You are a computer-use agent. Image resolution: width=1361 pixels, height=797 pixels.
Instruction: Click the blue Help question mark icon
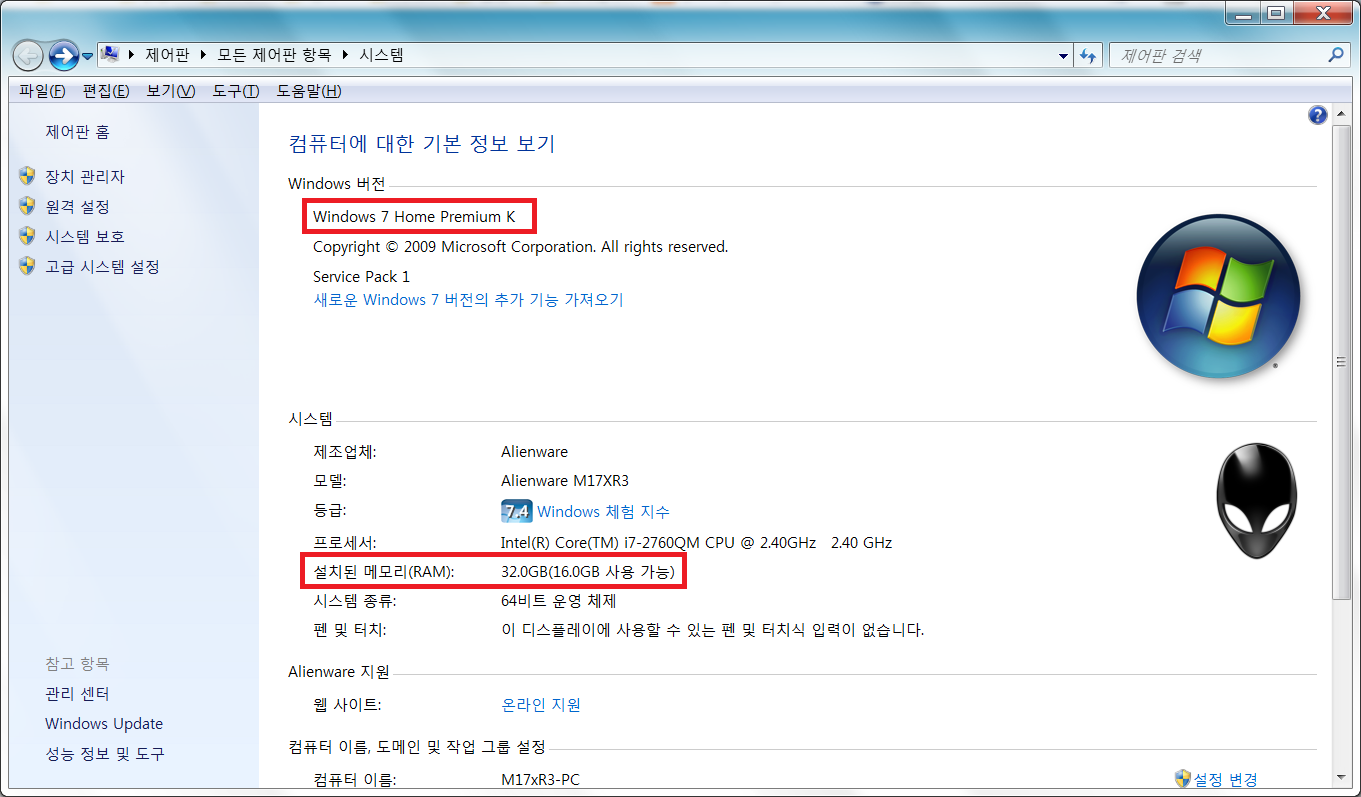(x=1317, y=115)
